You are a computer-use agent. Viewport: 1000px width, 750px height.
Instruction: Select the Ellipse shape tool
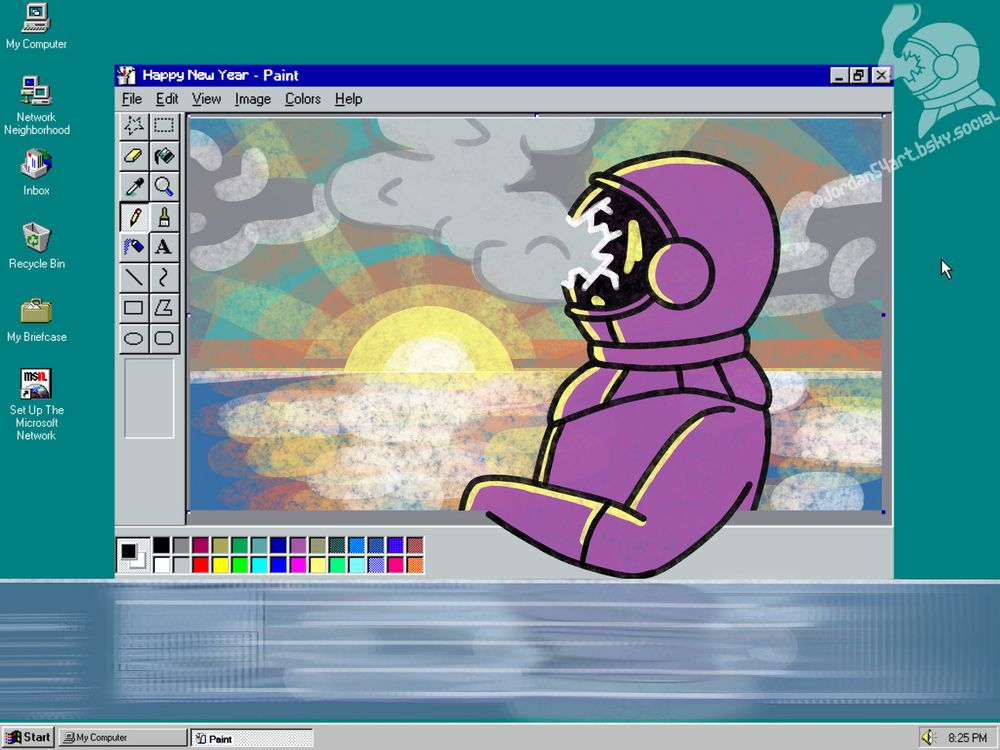(134, 338)
